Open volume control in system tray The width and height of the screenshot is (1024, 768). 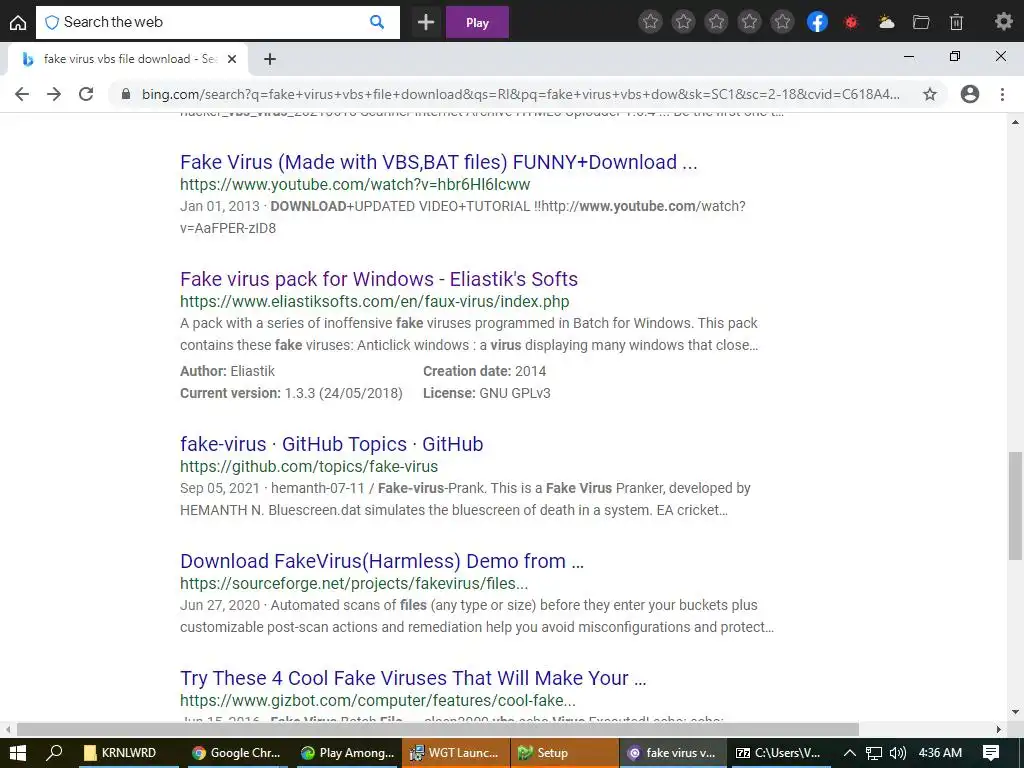coord(898,752)
